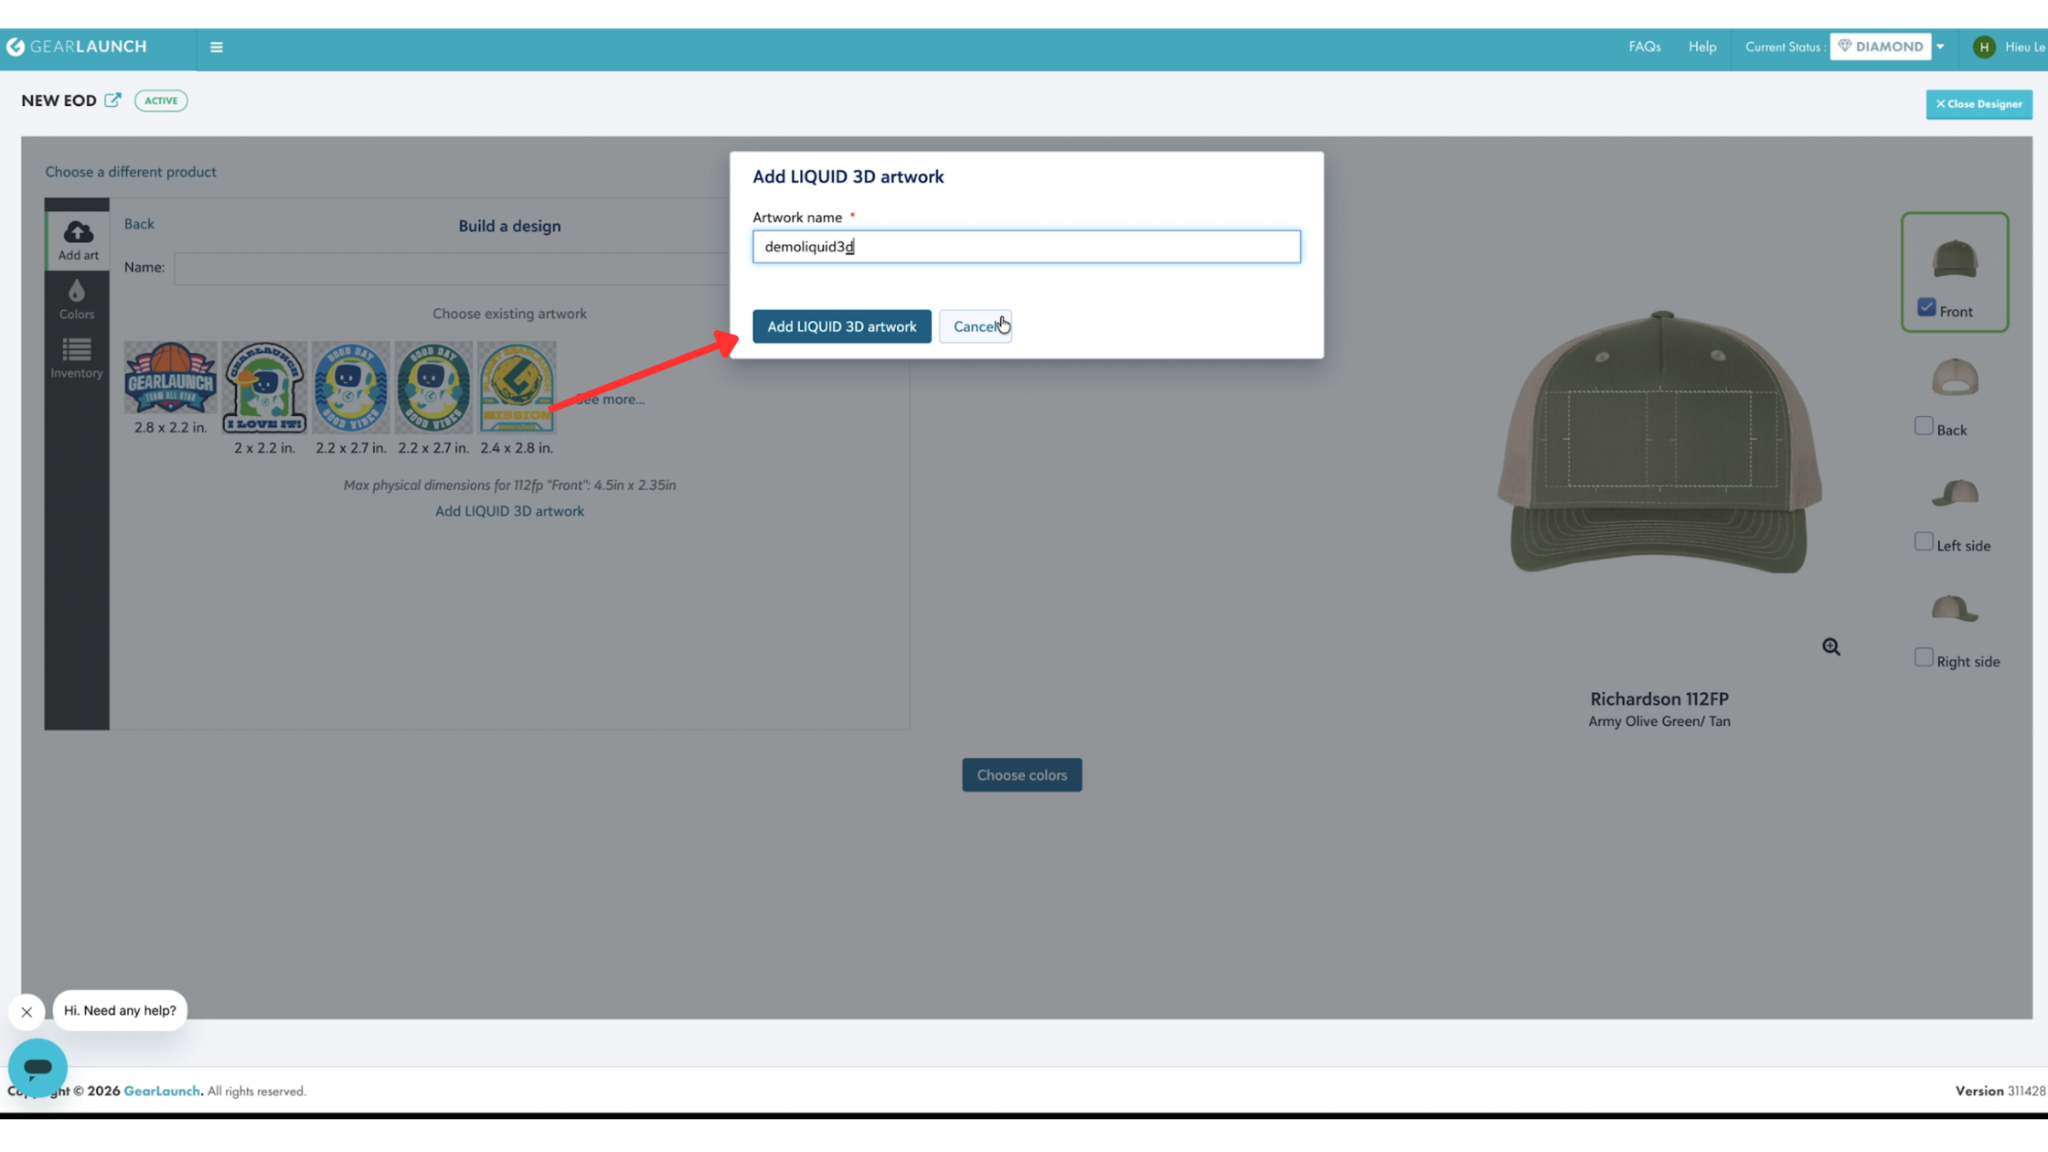The height and width of the screenshot is (1152, 2048).
Task: Open the chat support bubble icon
Action: coord(38,1066)
